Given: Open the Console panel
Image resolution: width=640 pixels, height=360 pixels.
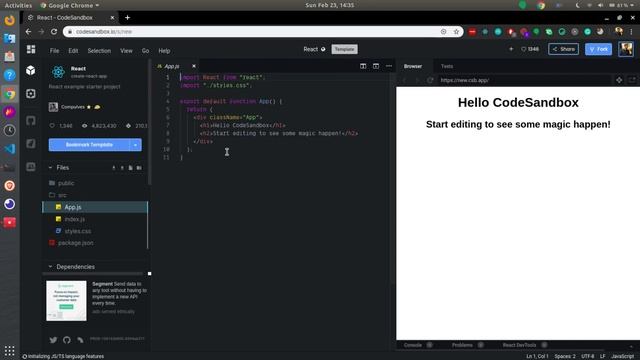Looking at the screenshot, I should [413, 345].
